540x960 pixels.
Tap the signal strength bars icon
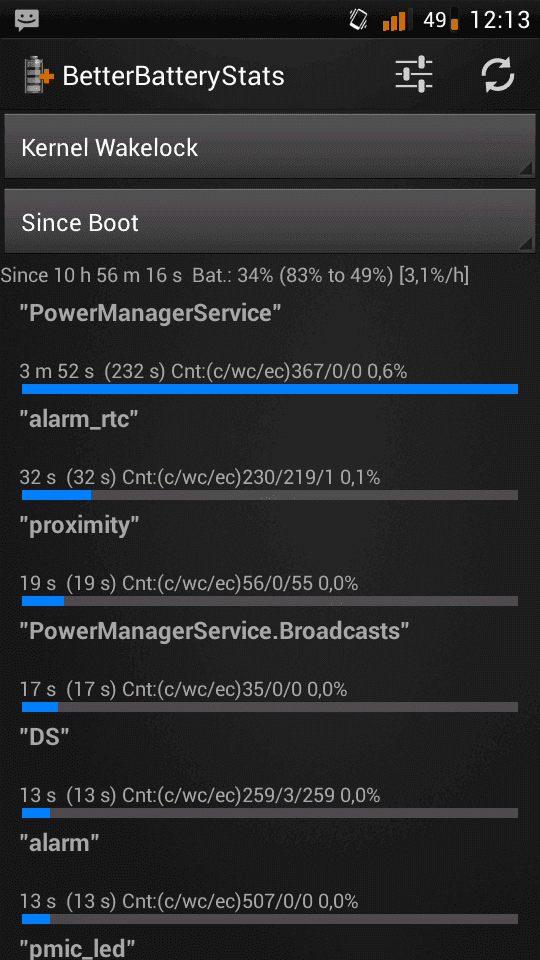pyautogui.click(x=394, y=21)
